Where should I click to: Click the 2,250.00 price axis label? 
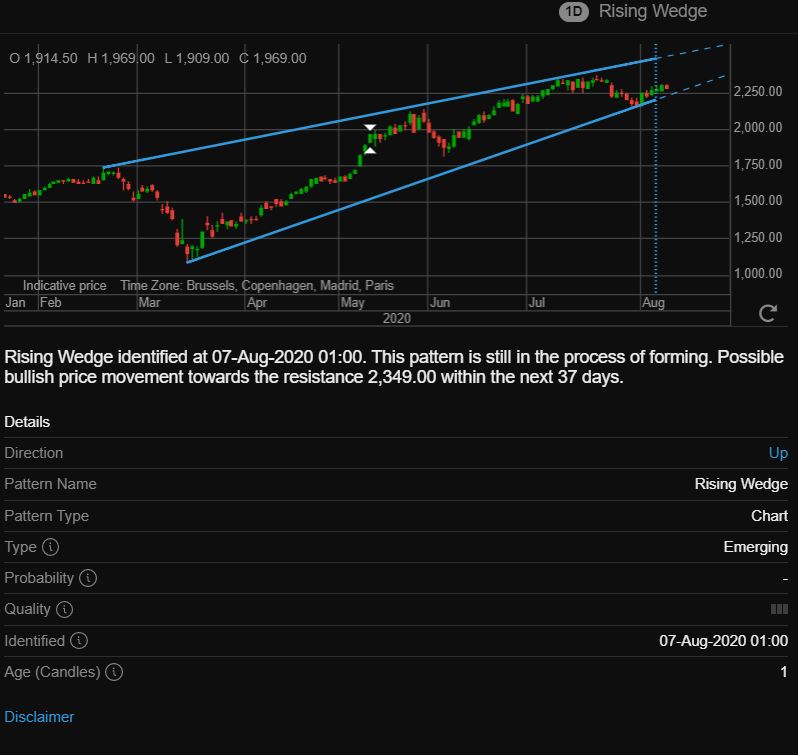758,91
